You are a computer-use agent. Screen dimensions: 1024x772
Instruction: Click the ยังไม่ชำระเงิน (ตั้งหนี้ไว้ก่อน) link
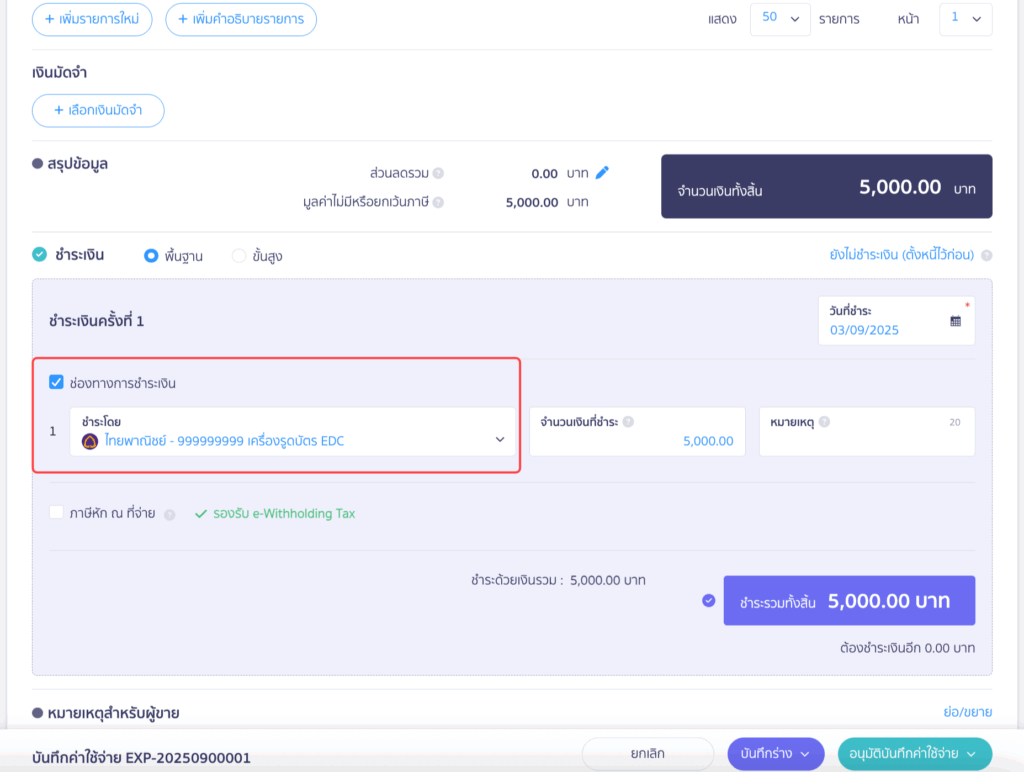point(901,255)
